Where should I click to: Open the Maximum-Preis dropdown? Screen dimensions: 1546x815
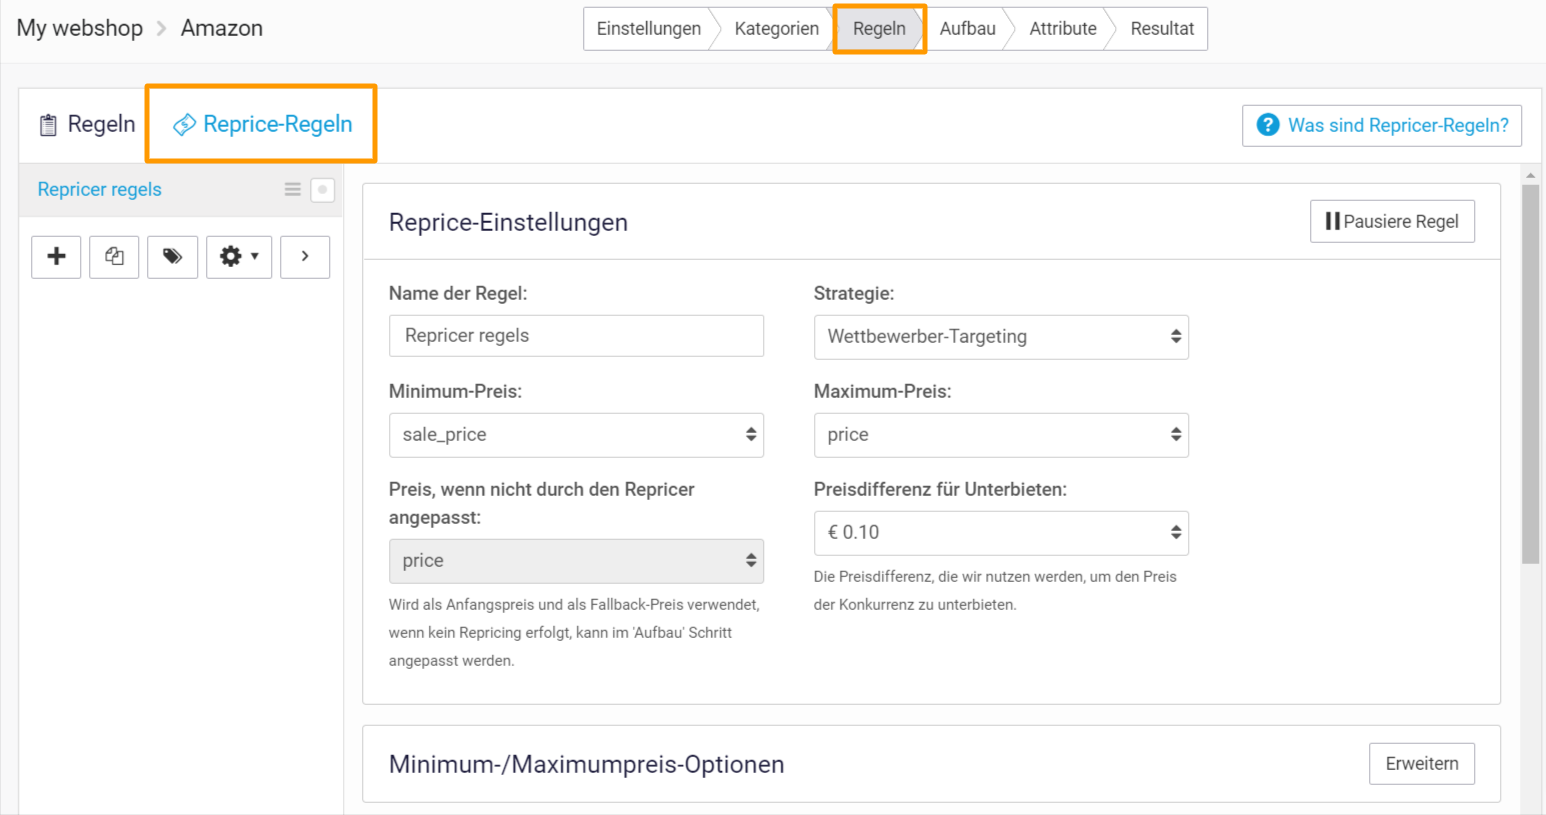(1000, 435)
